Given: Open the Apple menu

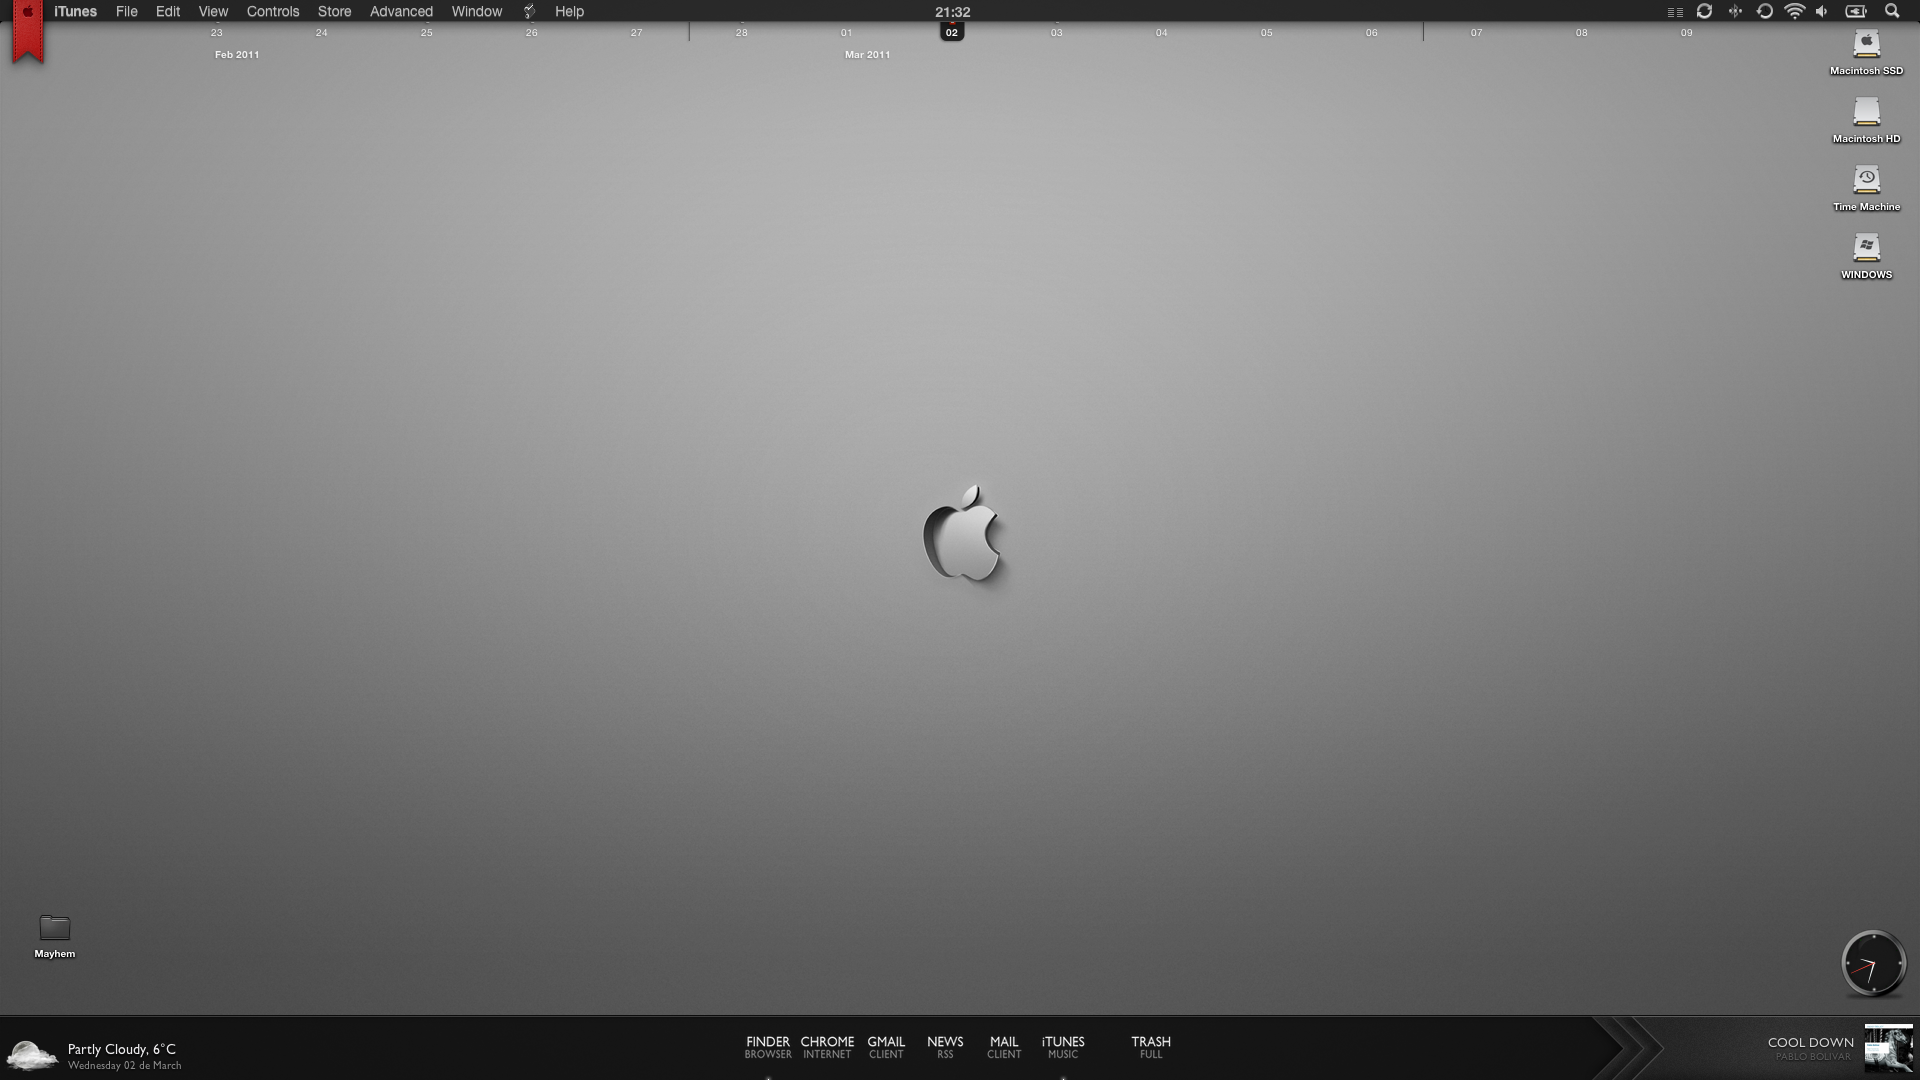Looking at the screenshot, I should (28, 12).
